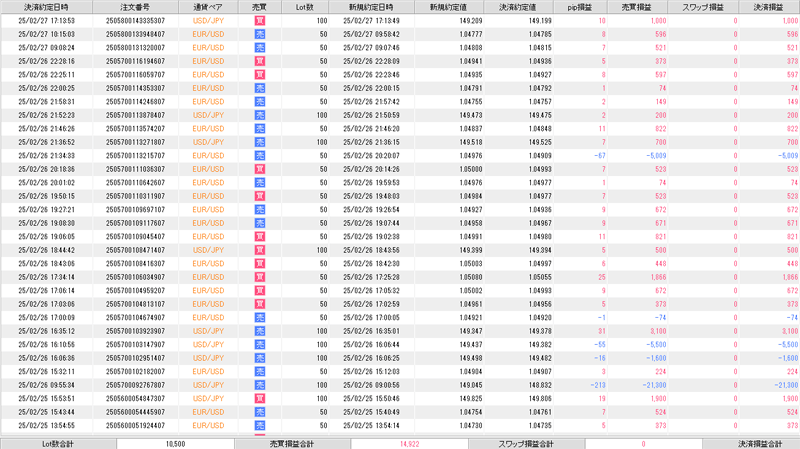Click the 買 badge in the 25/02/26 20:18:36 row
The image size is (800, 449).
point(260,169)
